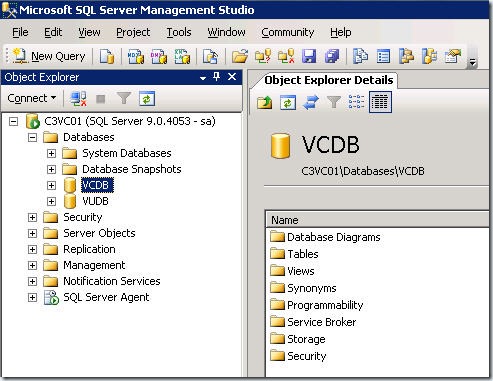Expand the Notification Services node

pos(32,281)
